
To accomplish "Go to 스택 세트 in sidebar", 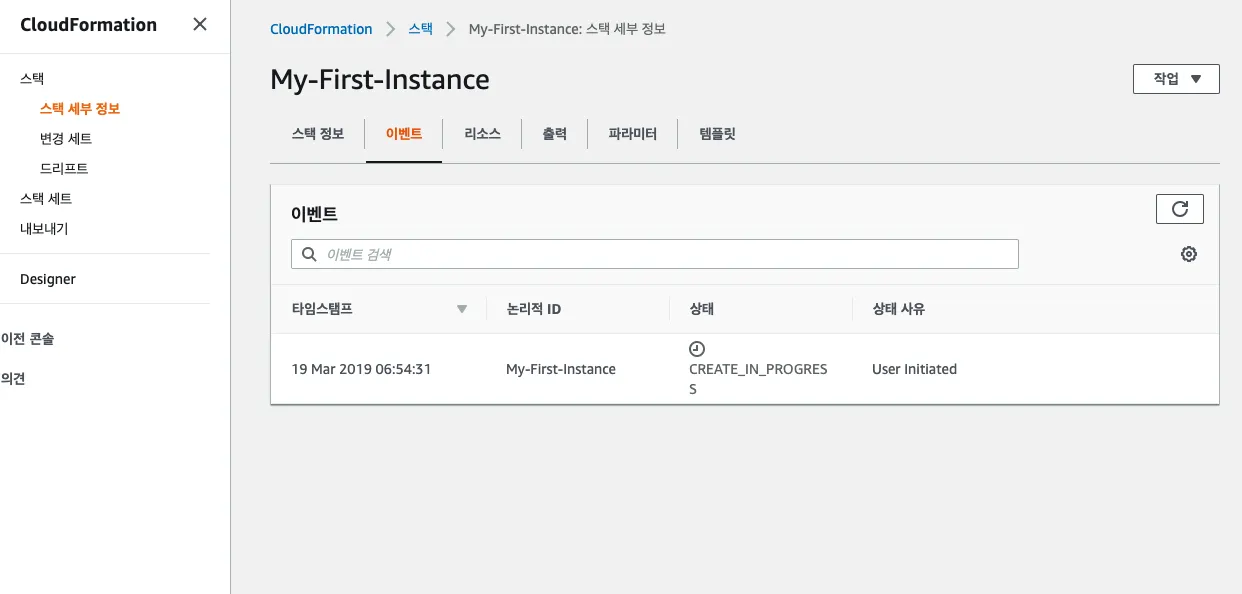I will (46, 198).
